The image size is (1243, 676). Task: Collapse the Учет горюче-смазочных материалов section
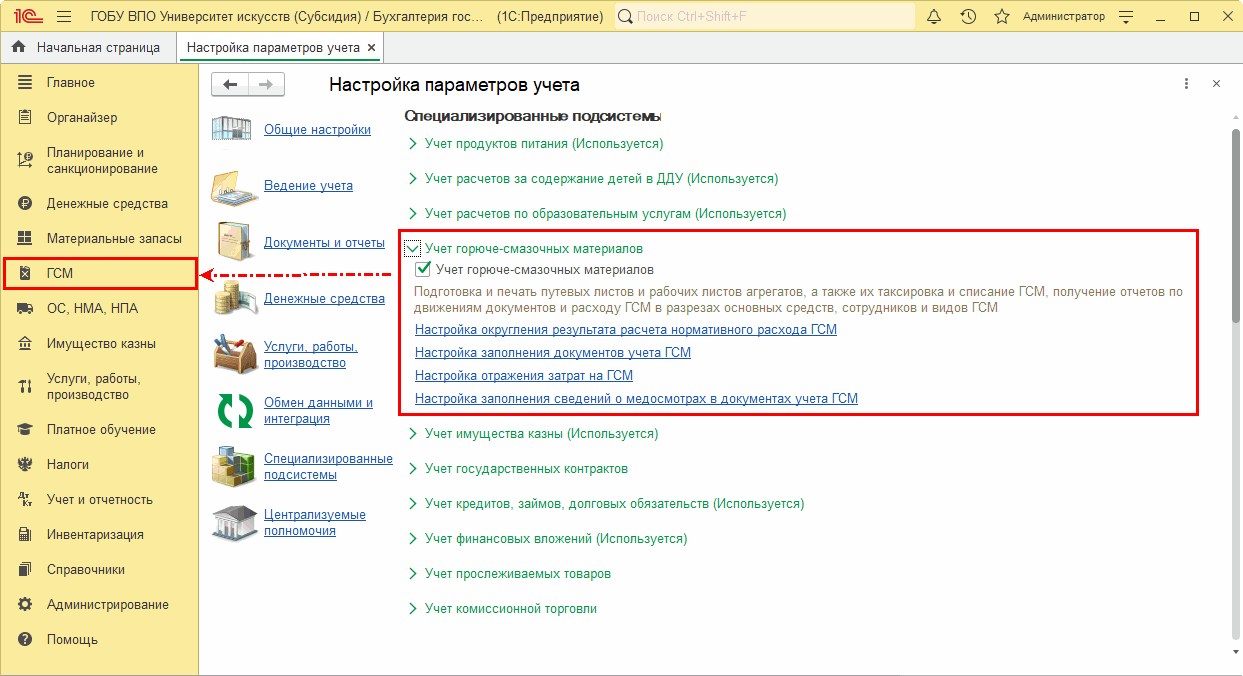click(x=413, y=248)
